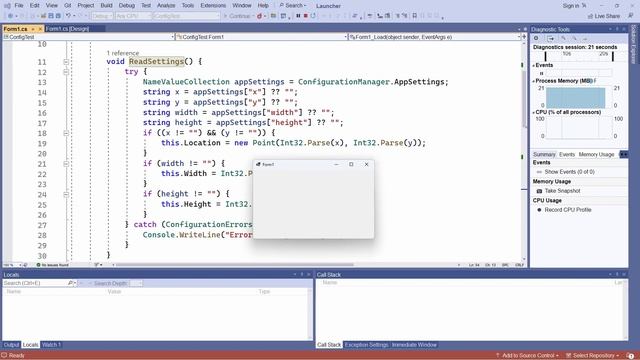The image size is (640, 360).
Task: Close the Form1.cs tab with its X
Action: [x=40, y=29]
